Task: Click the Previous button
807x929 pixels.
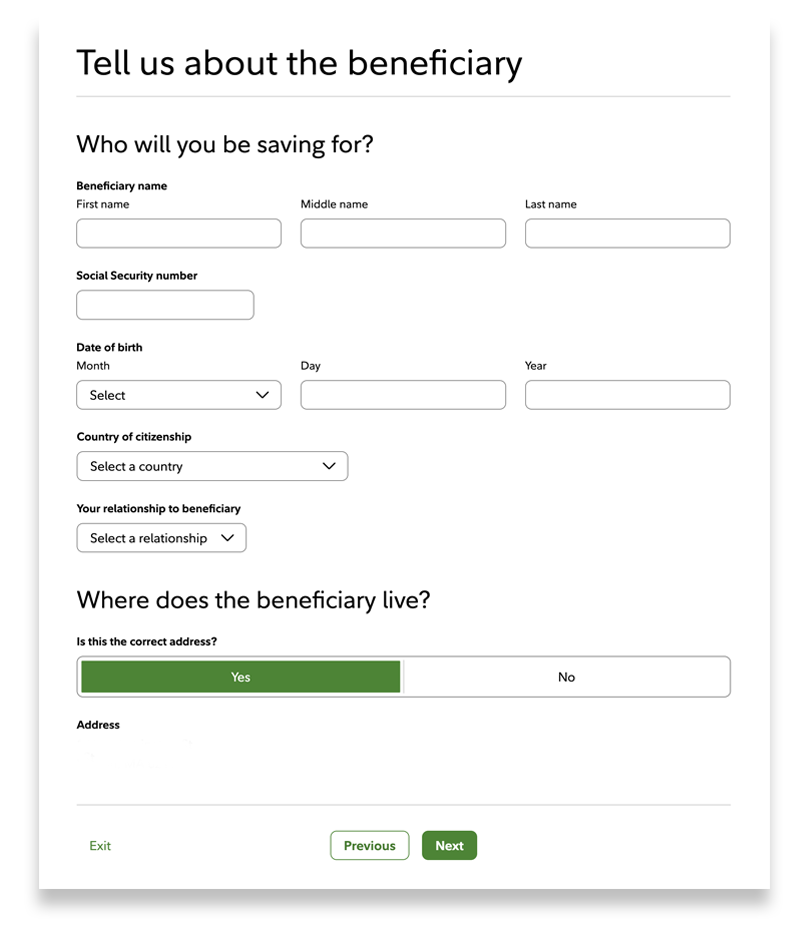Action: coord(369,845)
